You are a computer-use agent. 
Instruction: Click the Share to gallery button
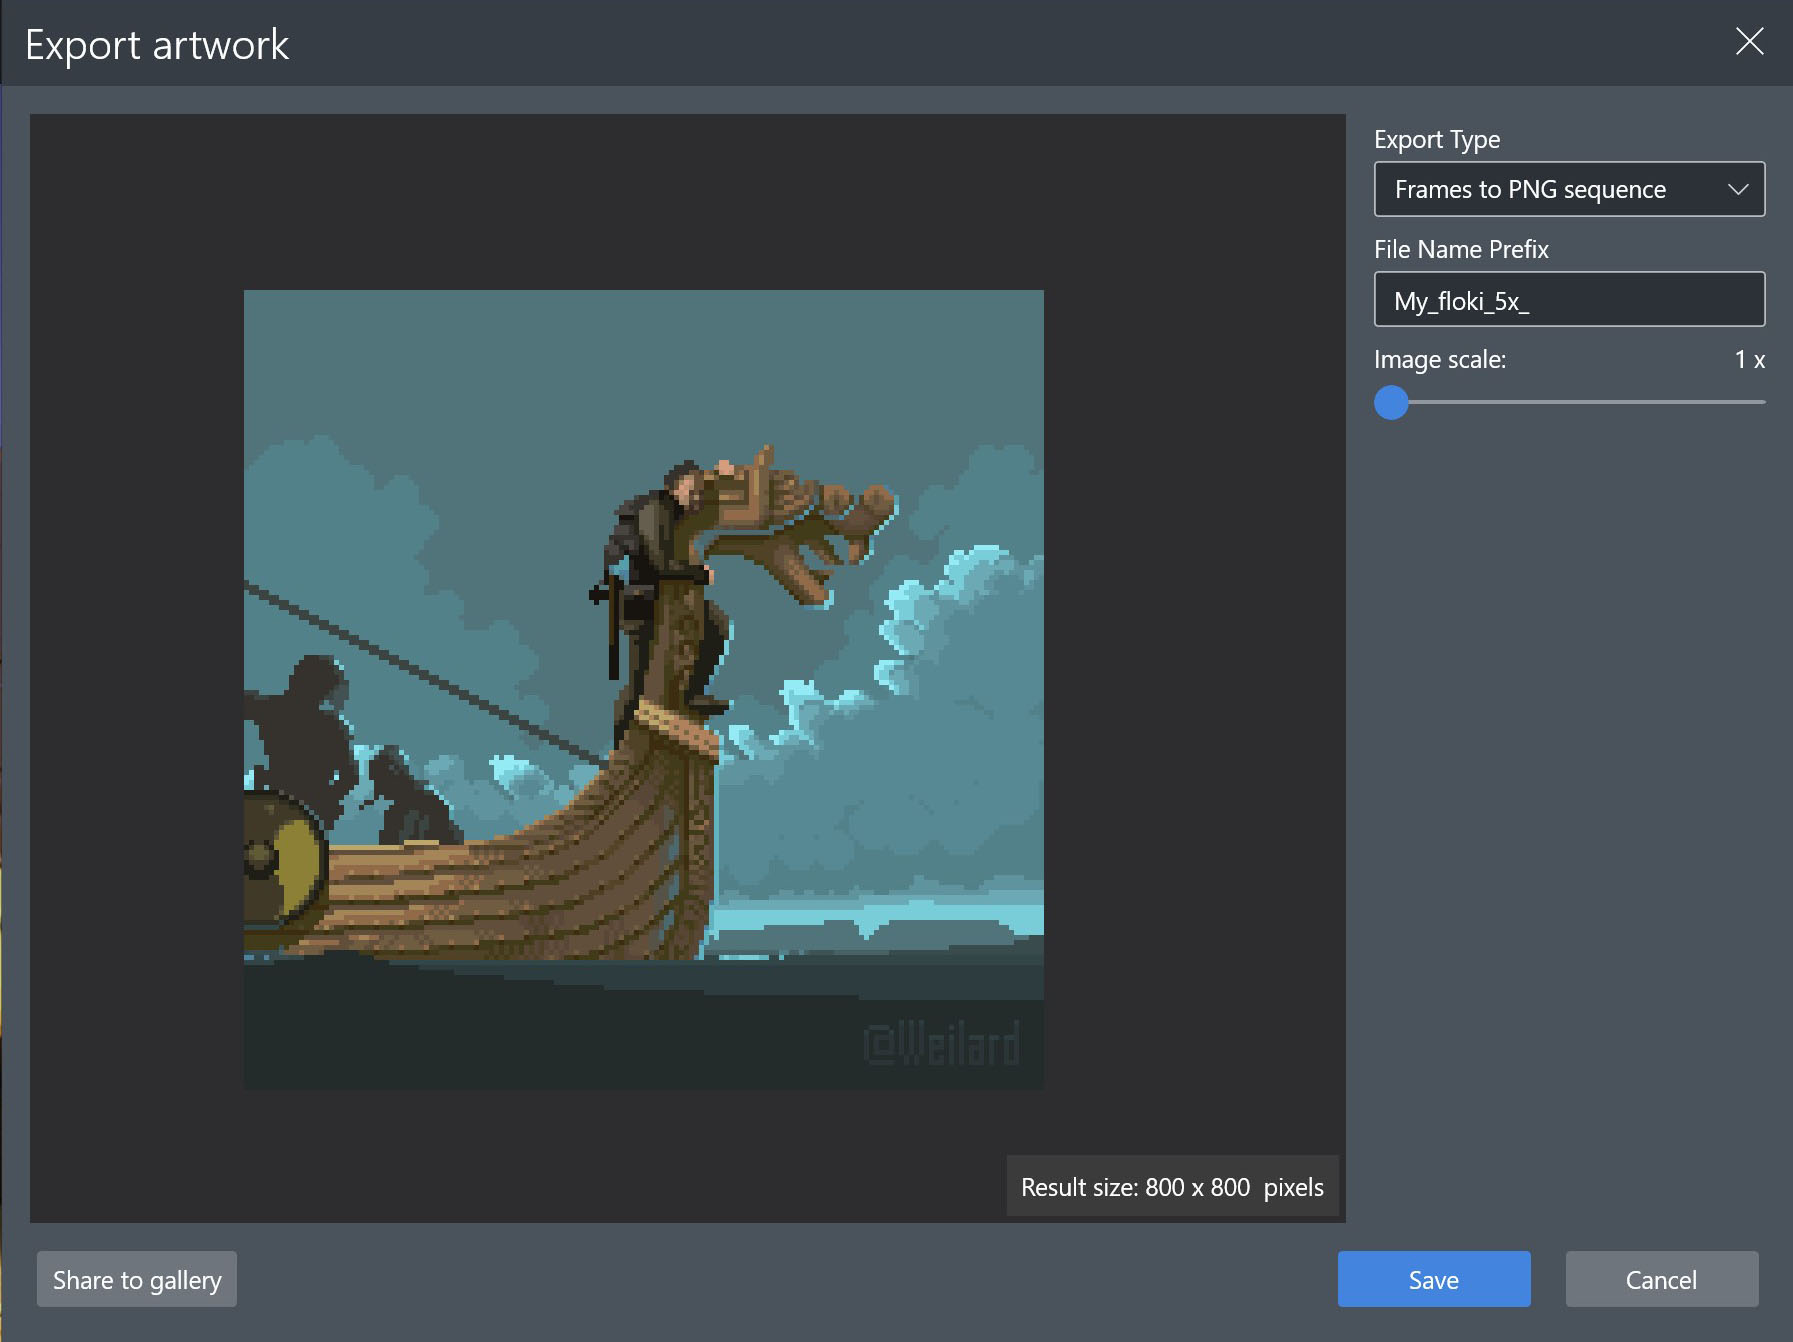pyautogui.click(x=137, y=1279)
